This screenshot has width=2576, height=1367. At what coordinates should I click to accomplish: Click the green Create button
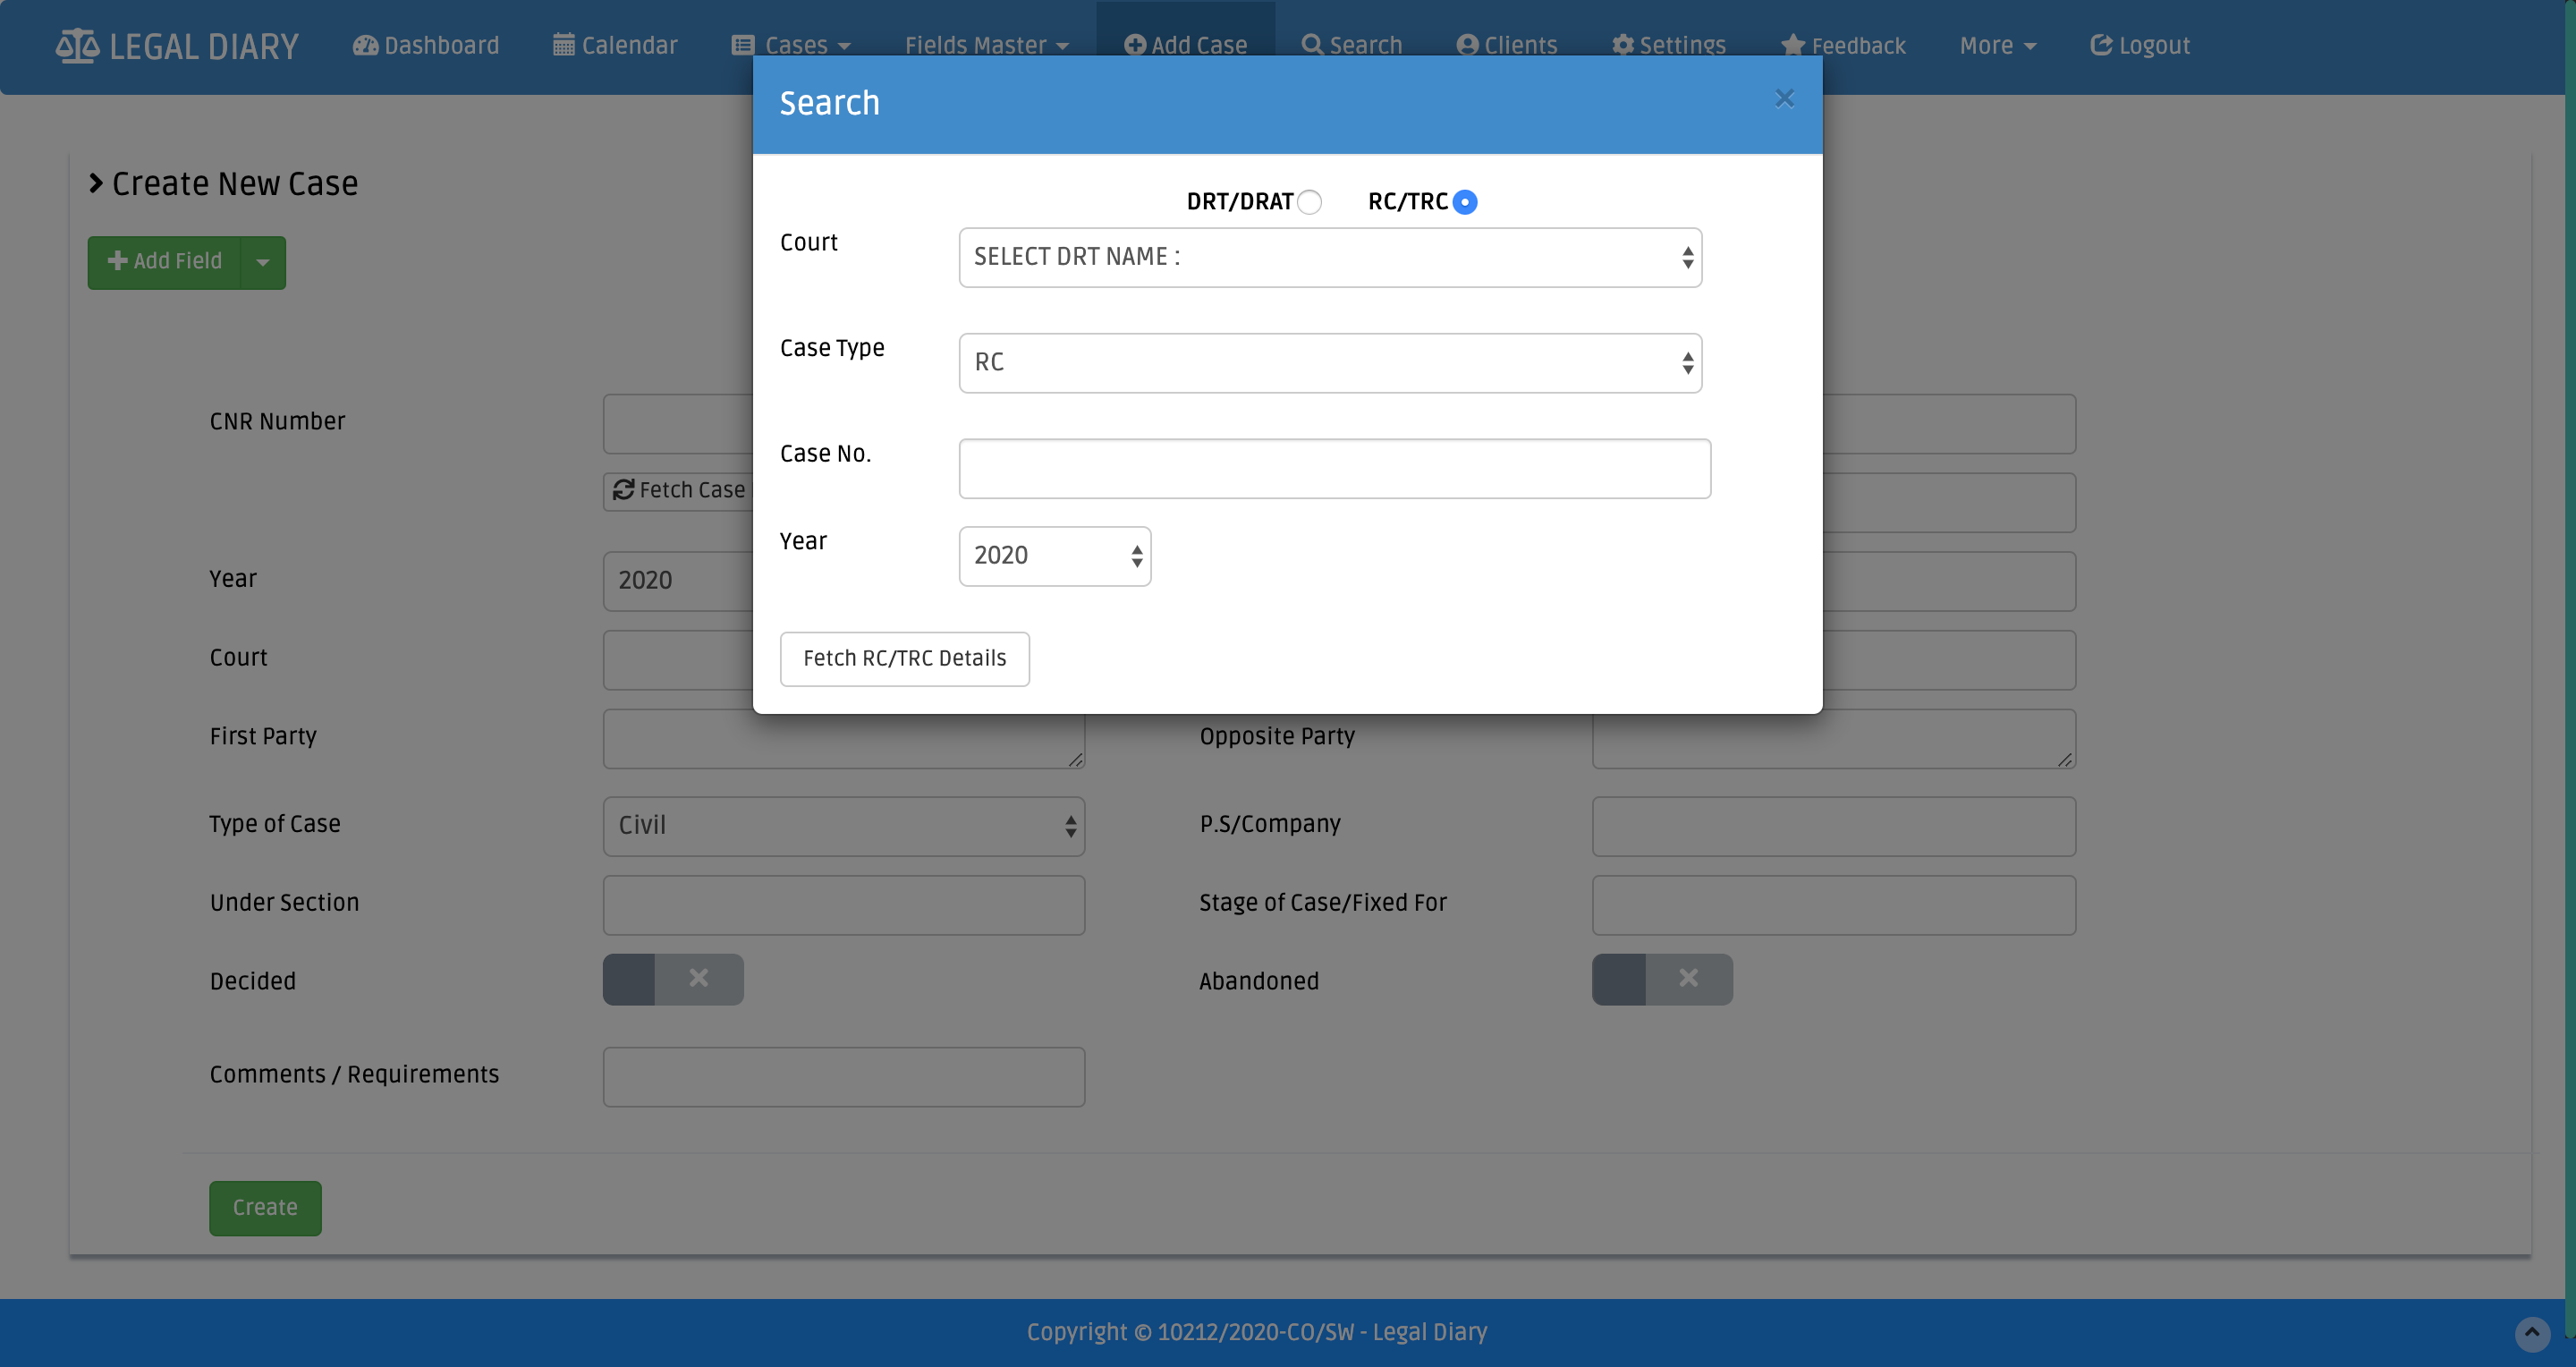(x=265, y=1208)
